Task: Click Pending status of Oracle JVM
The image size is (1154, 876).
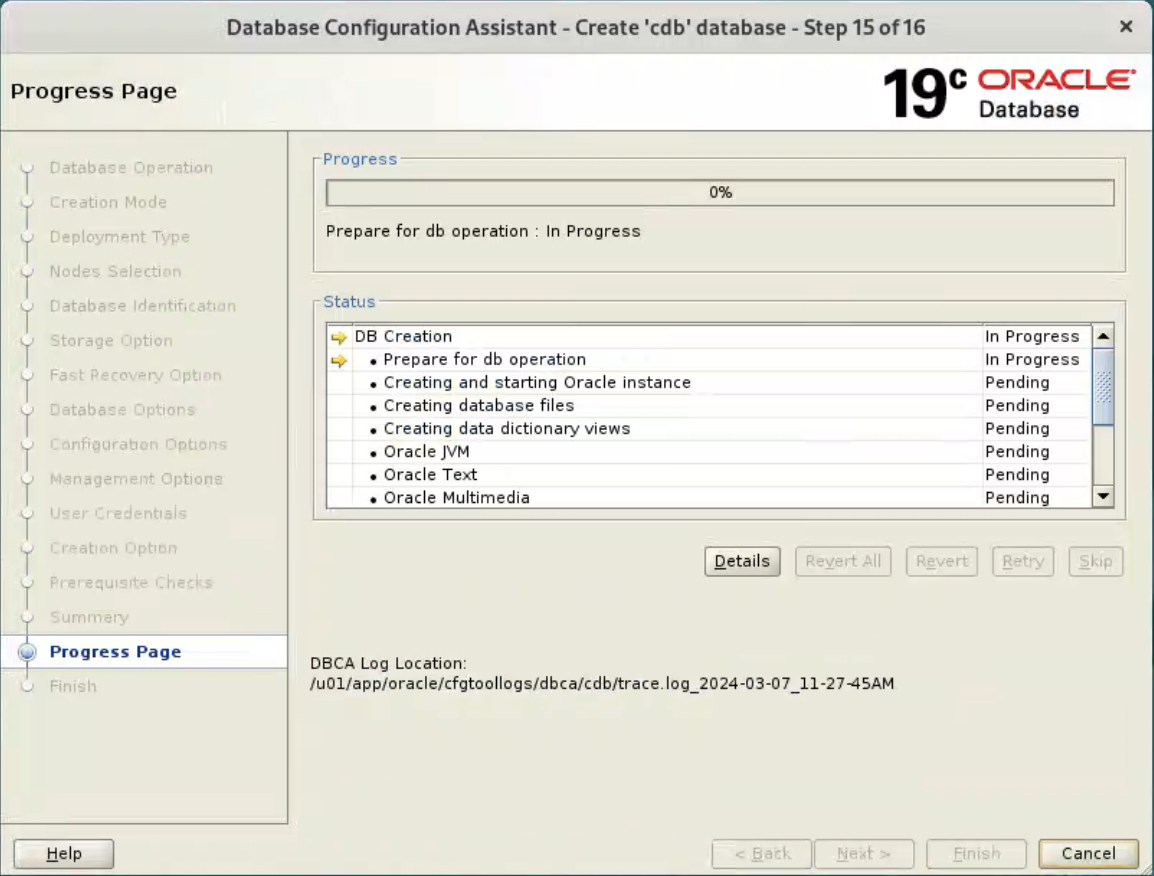Action: click(1017, 452)
